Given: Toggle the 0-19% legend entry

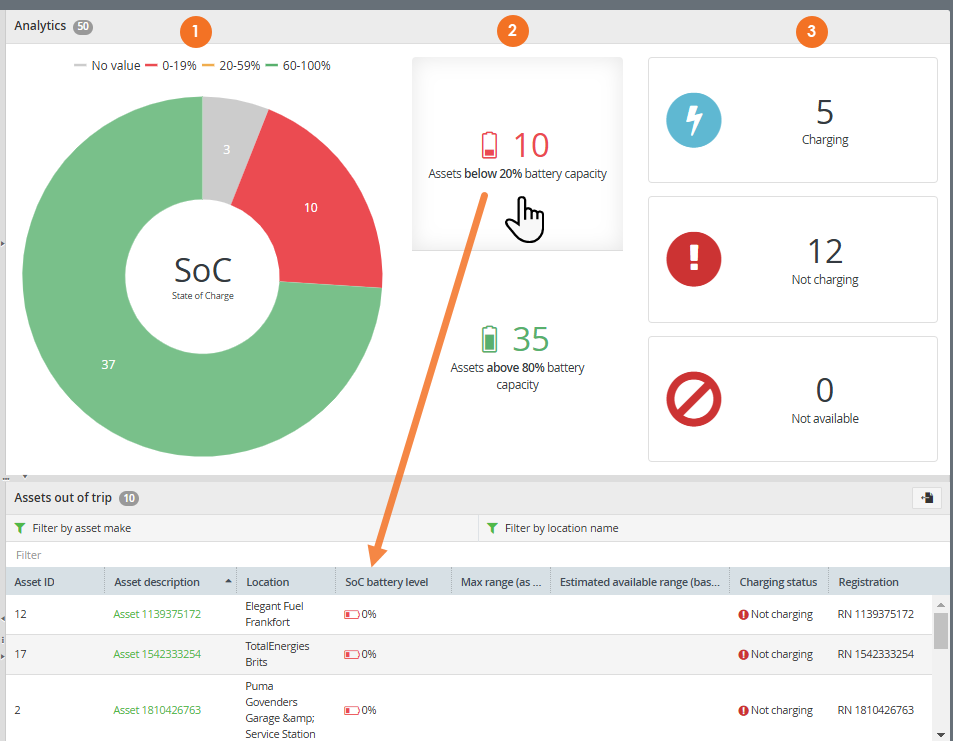Looking at the screenshot, I should click(x=171, y=66).
